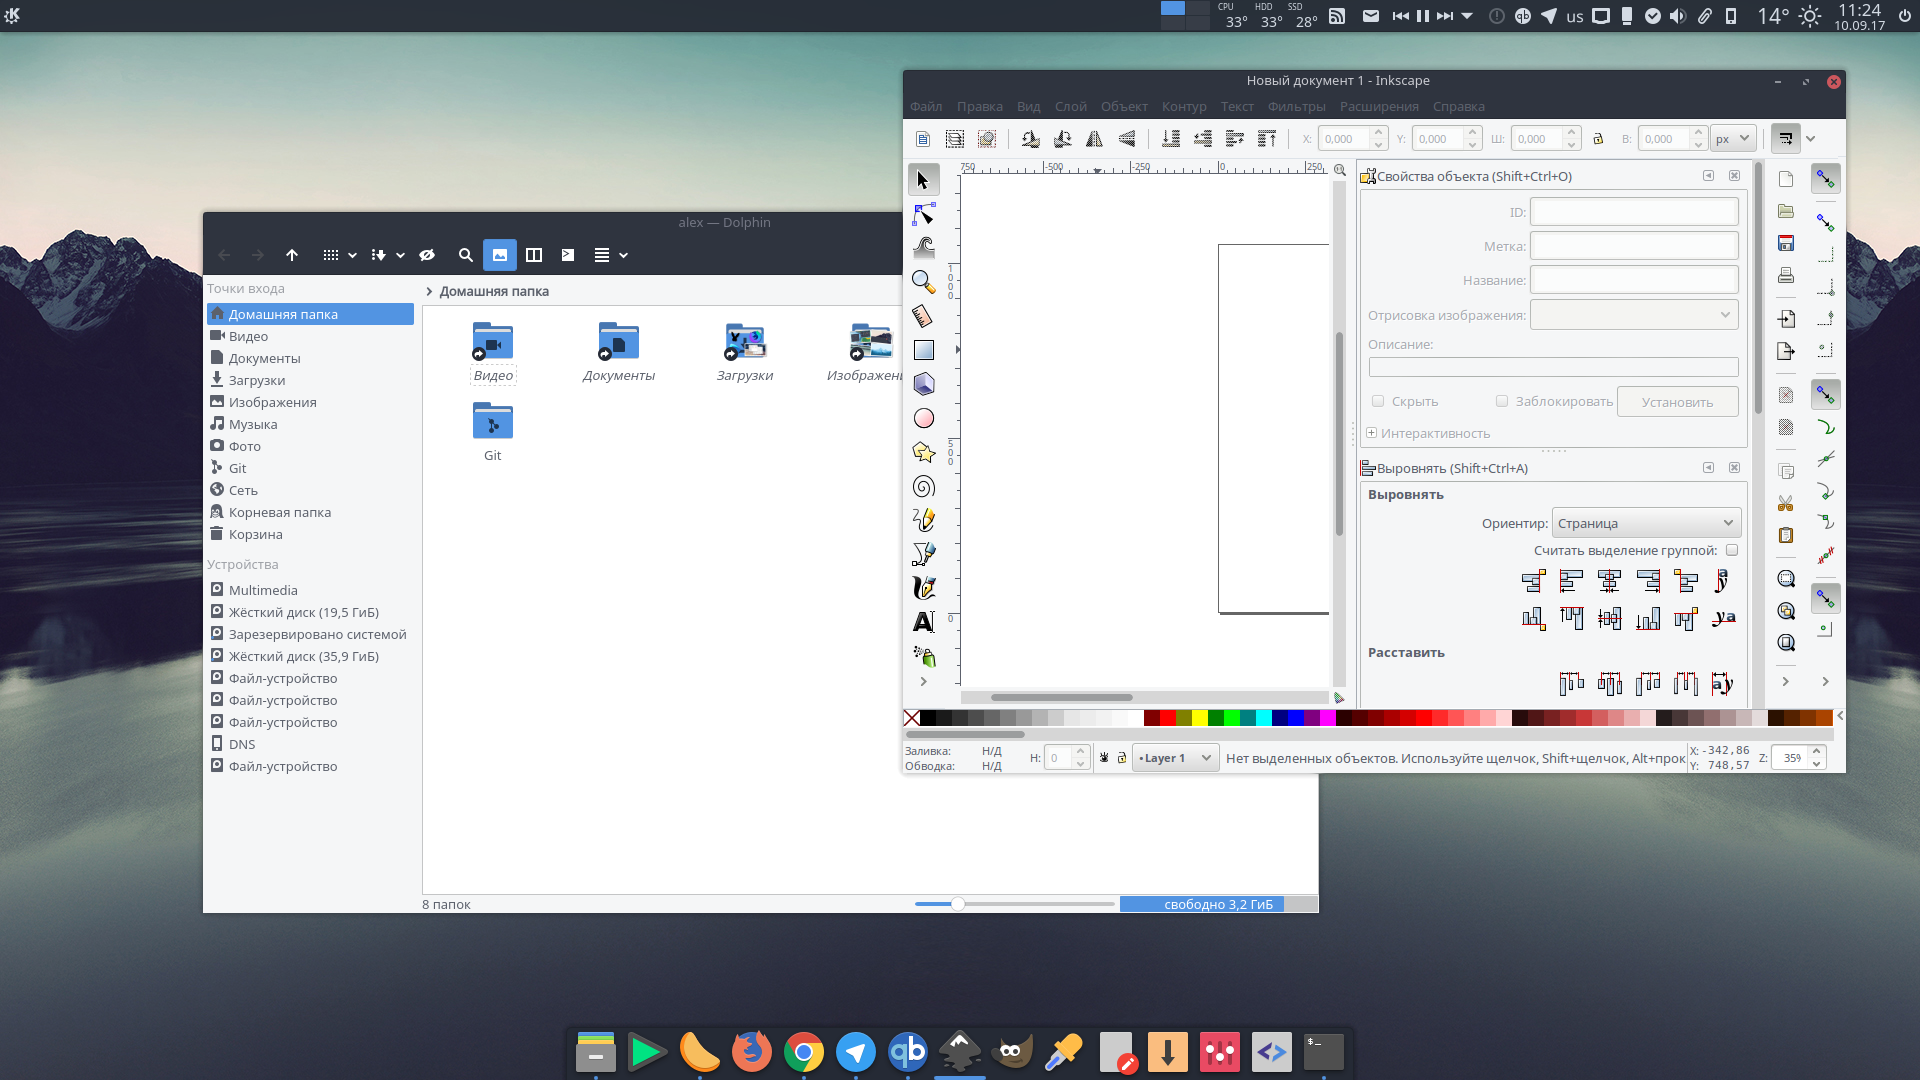Toggle Считать выделение группой checkbox

[x=1732, y=550]
